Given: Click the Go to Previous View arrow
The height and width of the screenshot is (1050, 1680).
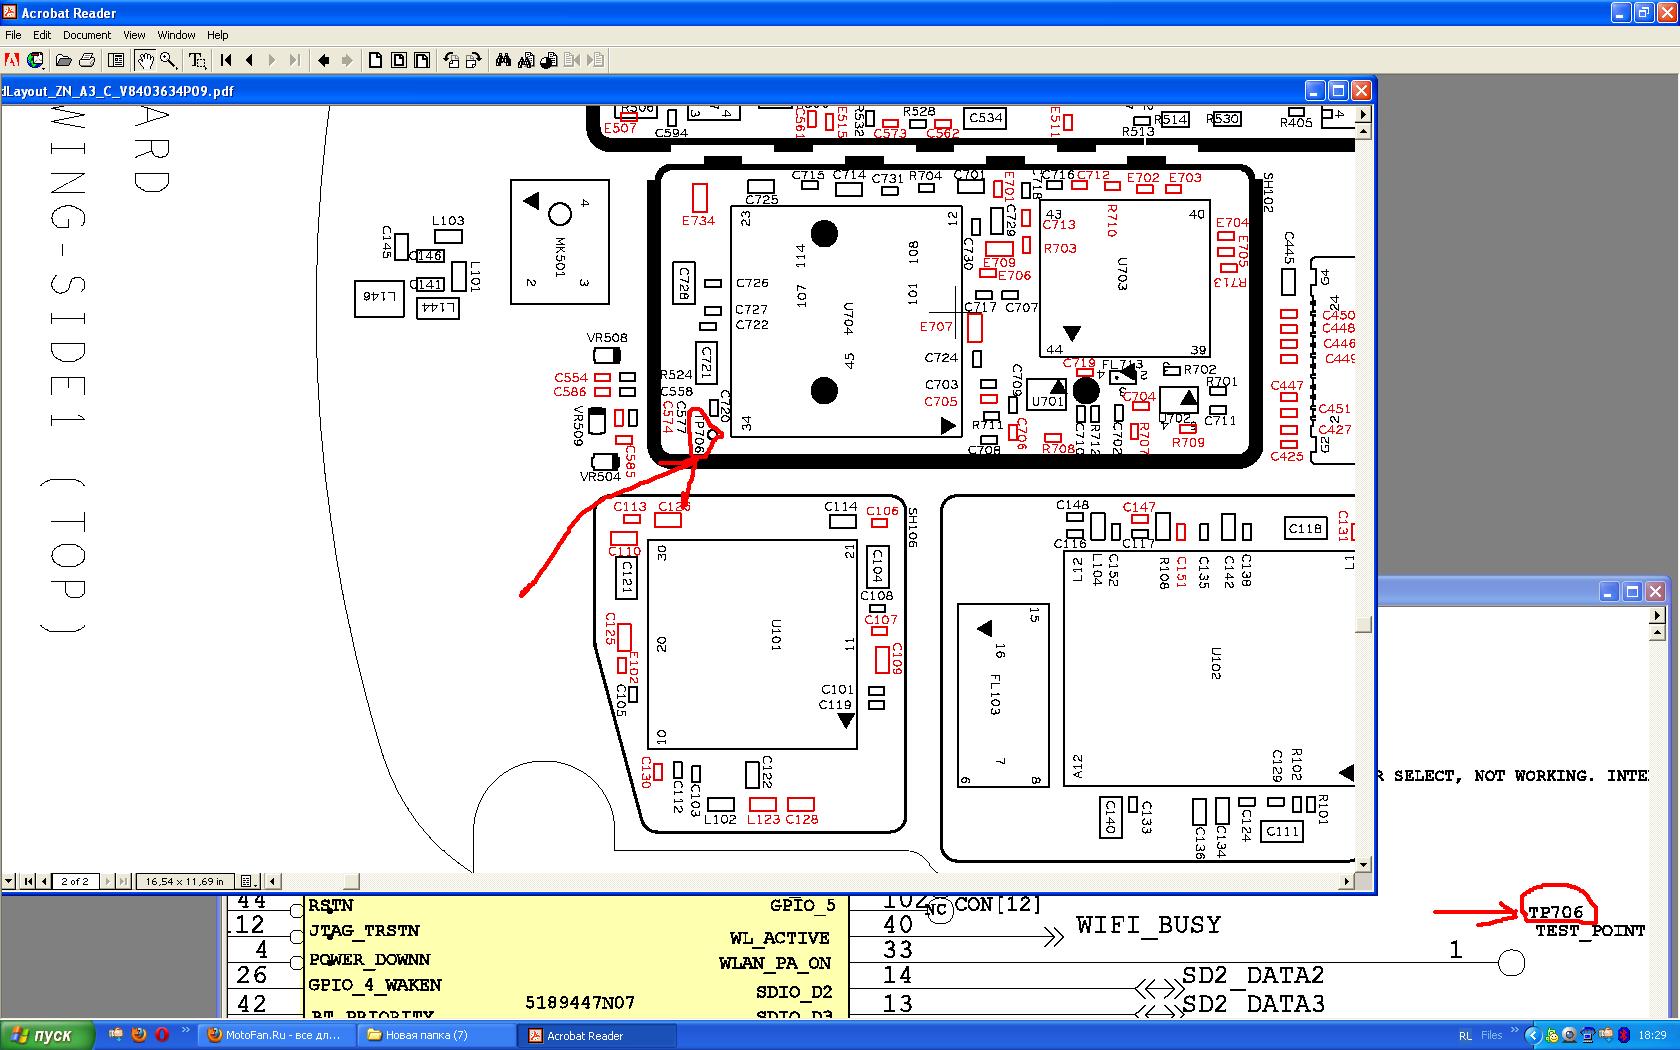Looking at the screenshot, I should coord(324,60).
